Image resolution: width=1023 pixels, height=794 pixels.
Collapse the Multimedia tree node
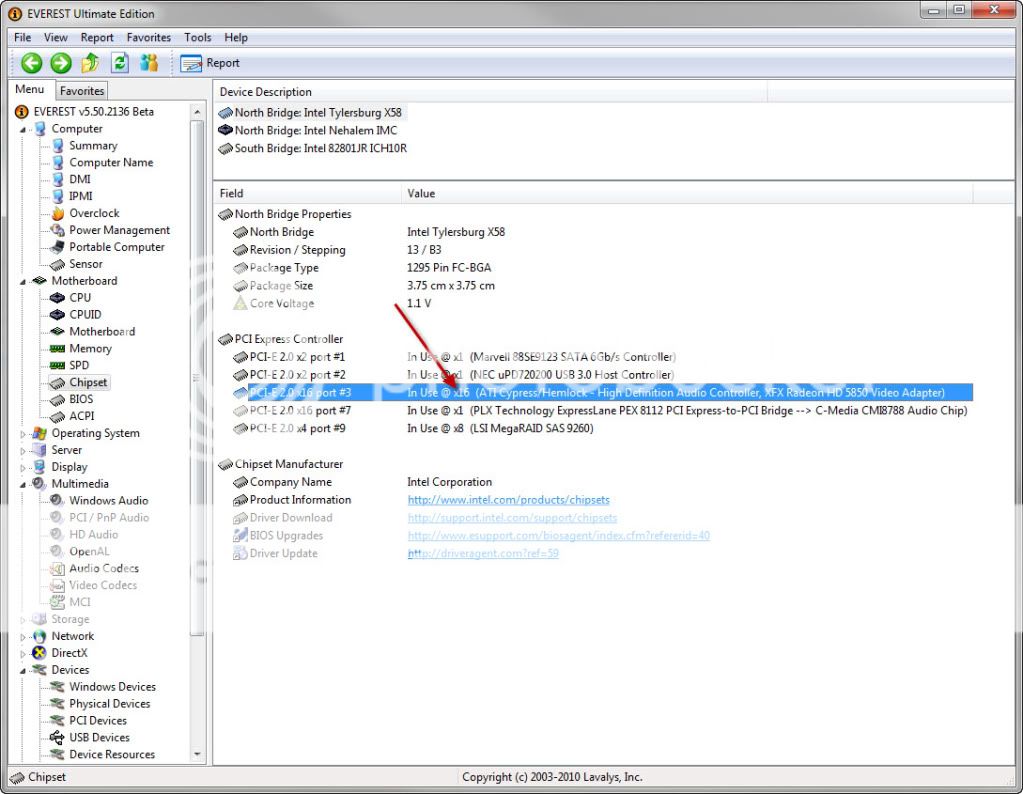pos(23,484)
